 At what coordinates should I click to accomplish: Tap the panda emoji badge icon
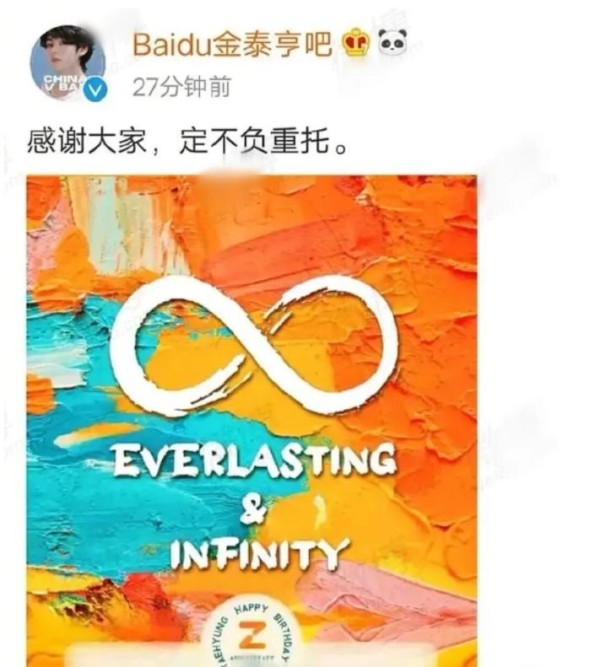click(392, 42)
